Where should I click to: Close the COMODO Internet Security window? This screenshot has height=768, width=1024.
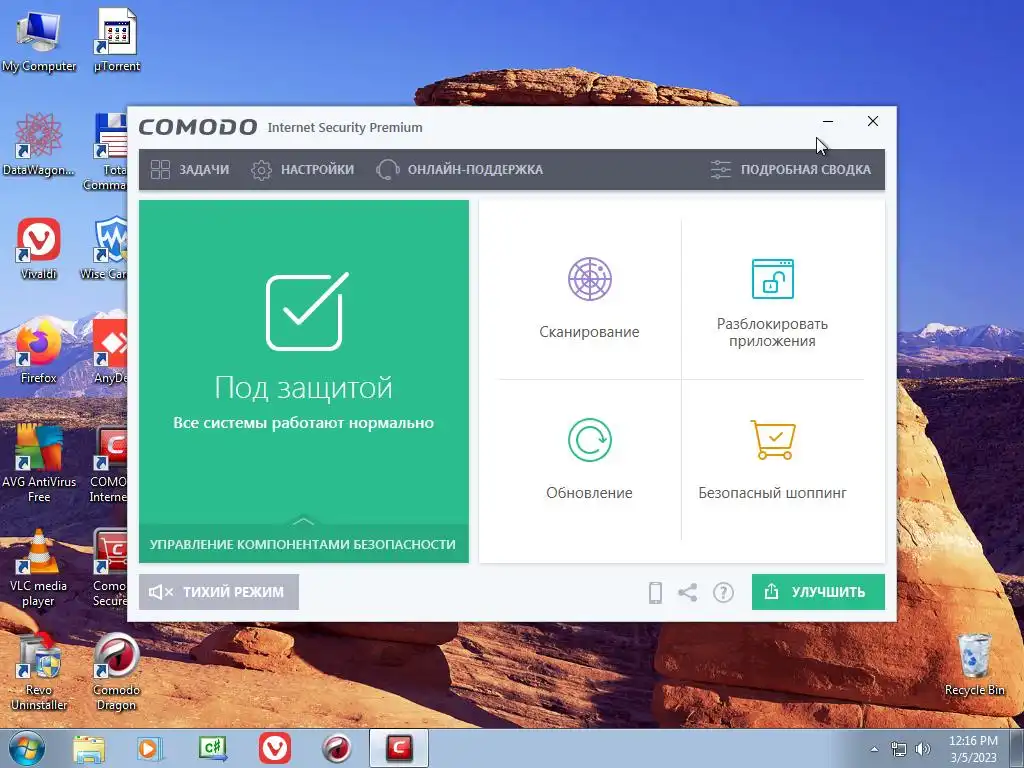(872, 121)
